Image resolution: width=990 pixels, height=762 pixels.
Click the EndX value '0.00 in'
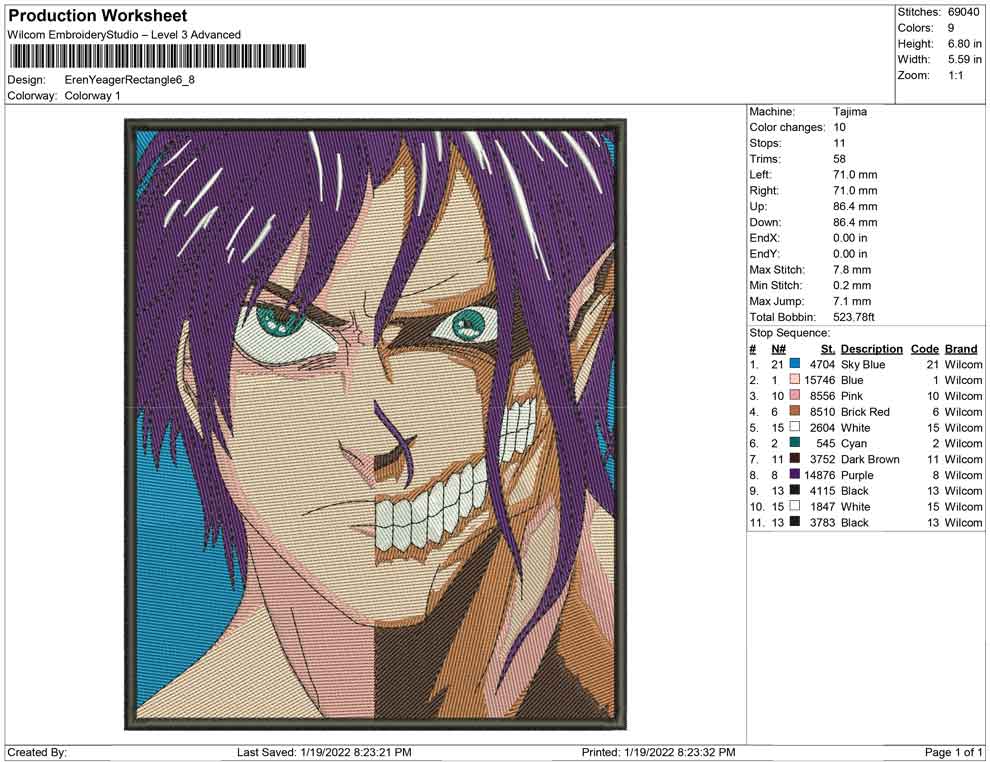coord(850,238)
